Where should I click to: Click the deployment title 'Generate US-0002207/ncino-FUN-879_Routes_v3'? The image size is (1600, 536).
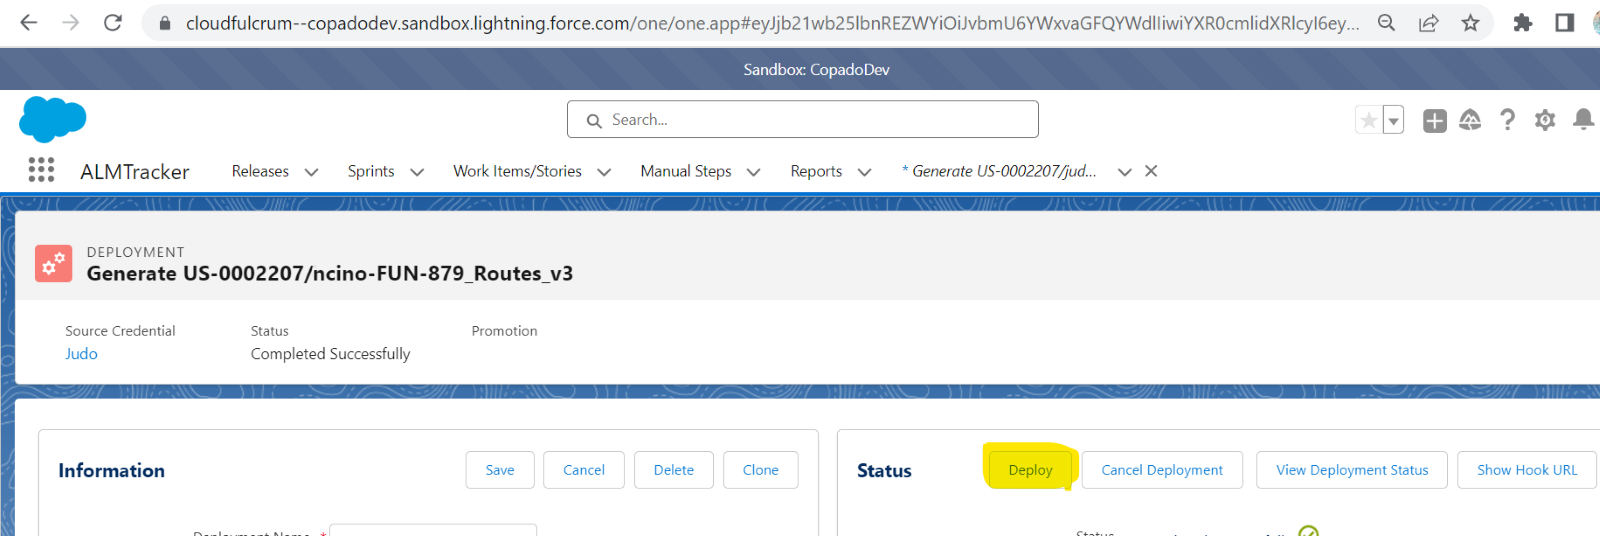330,274
